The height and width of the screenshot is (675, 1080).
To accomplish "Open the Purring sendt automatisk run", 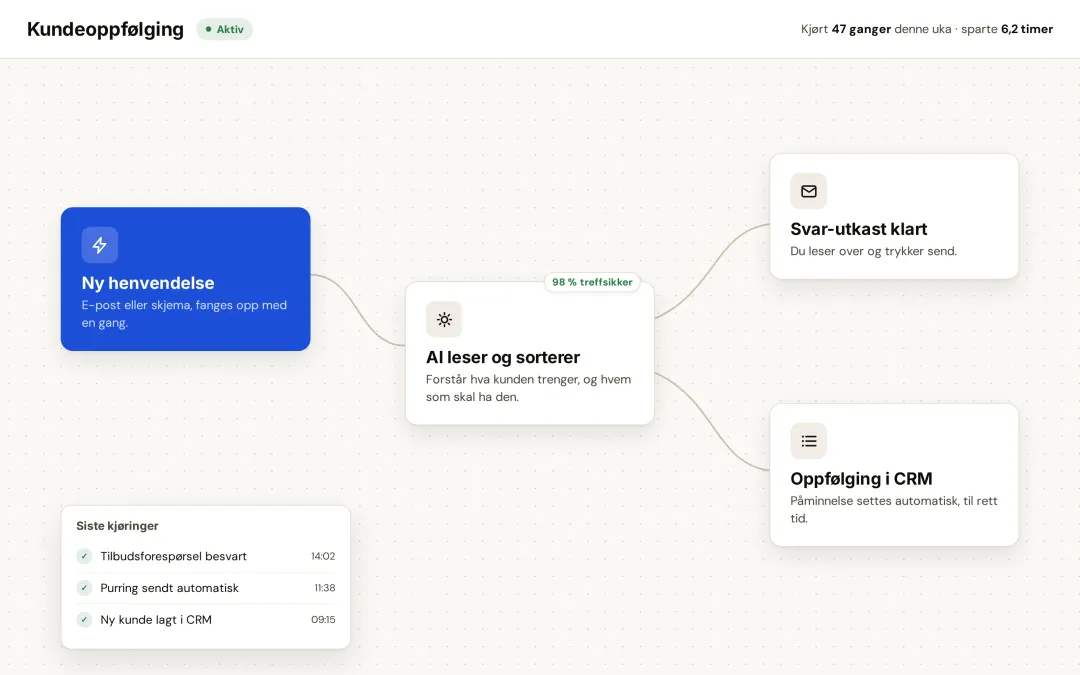I will coord(206,588).
